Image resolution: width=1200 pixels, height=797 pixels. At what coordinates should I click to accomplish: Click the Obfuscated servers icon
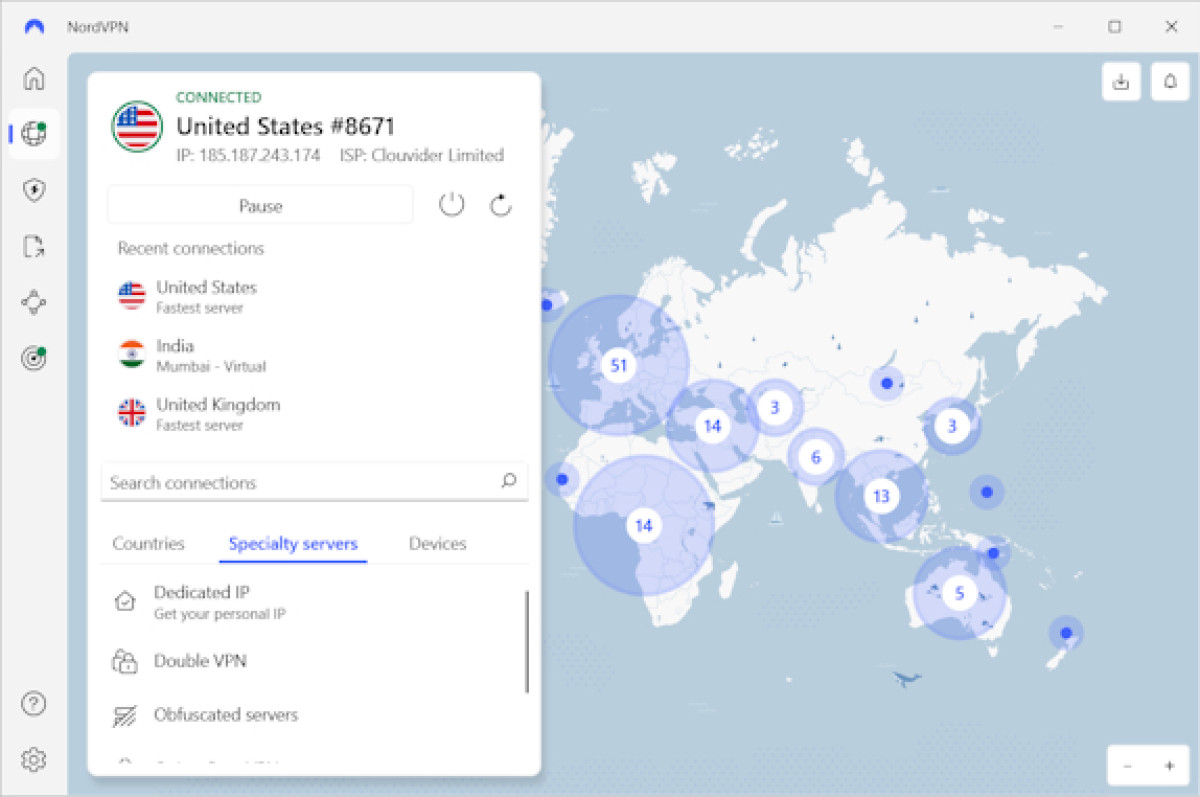click(x=125, y=716)
